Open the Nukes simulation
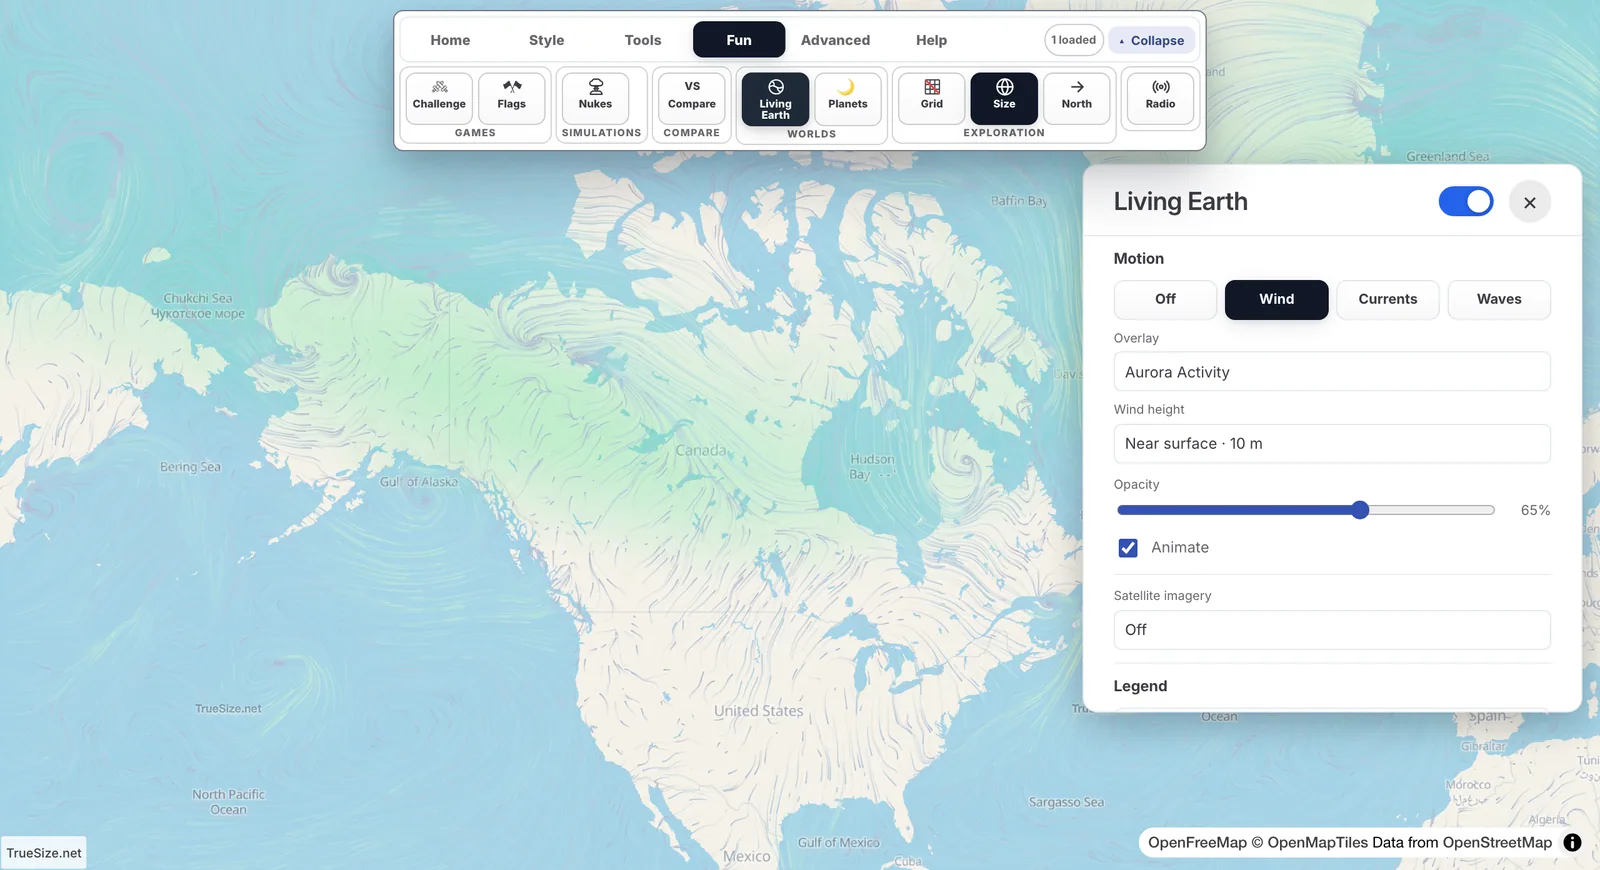 pos(595,97)
